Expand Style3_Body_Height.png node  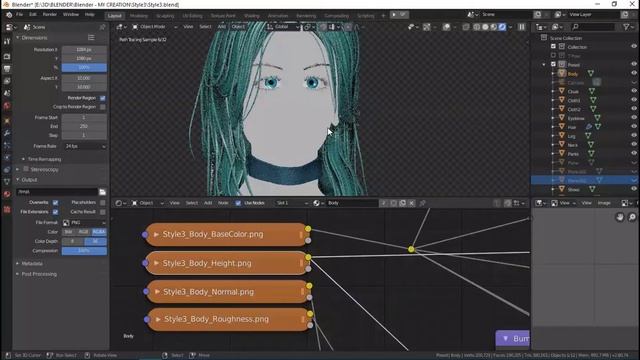tap(156, 263)
